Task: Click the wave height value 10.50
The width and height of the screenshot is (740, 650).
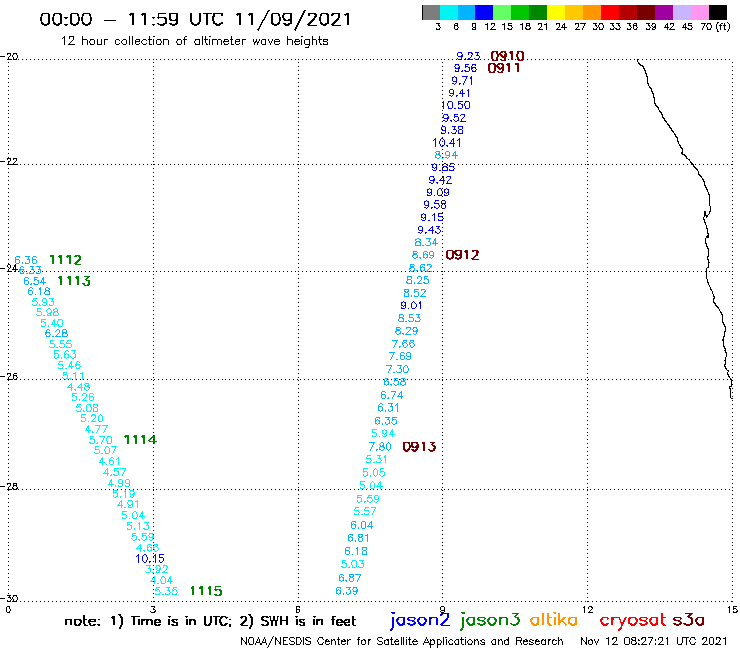Action: point(456,105)
